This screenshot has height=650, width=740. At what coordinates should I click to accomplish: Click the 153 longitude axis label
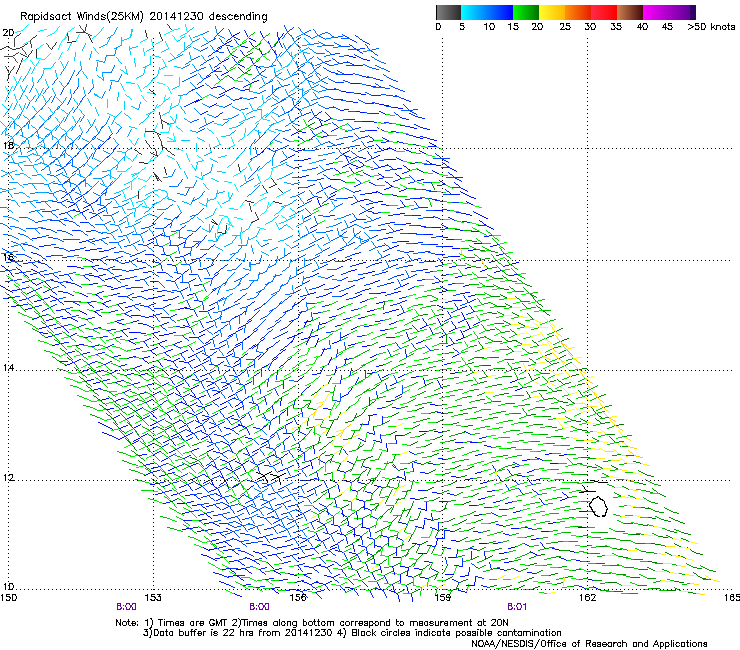153,598
